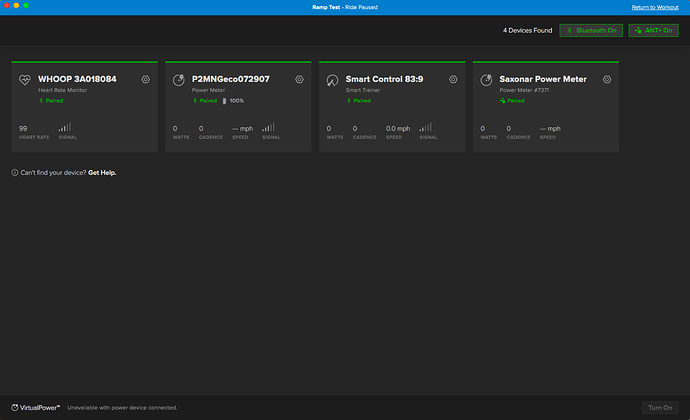Image resolution: width=690 pixels, height=420 pixels.
Task: Click signal strength bars on WHOOP card
Action: point(65,127)
